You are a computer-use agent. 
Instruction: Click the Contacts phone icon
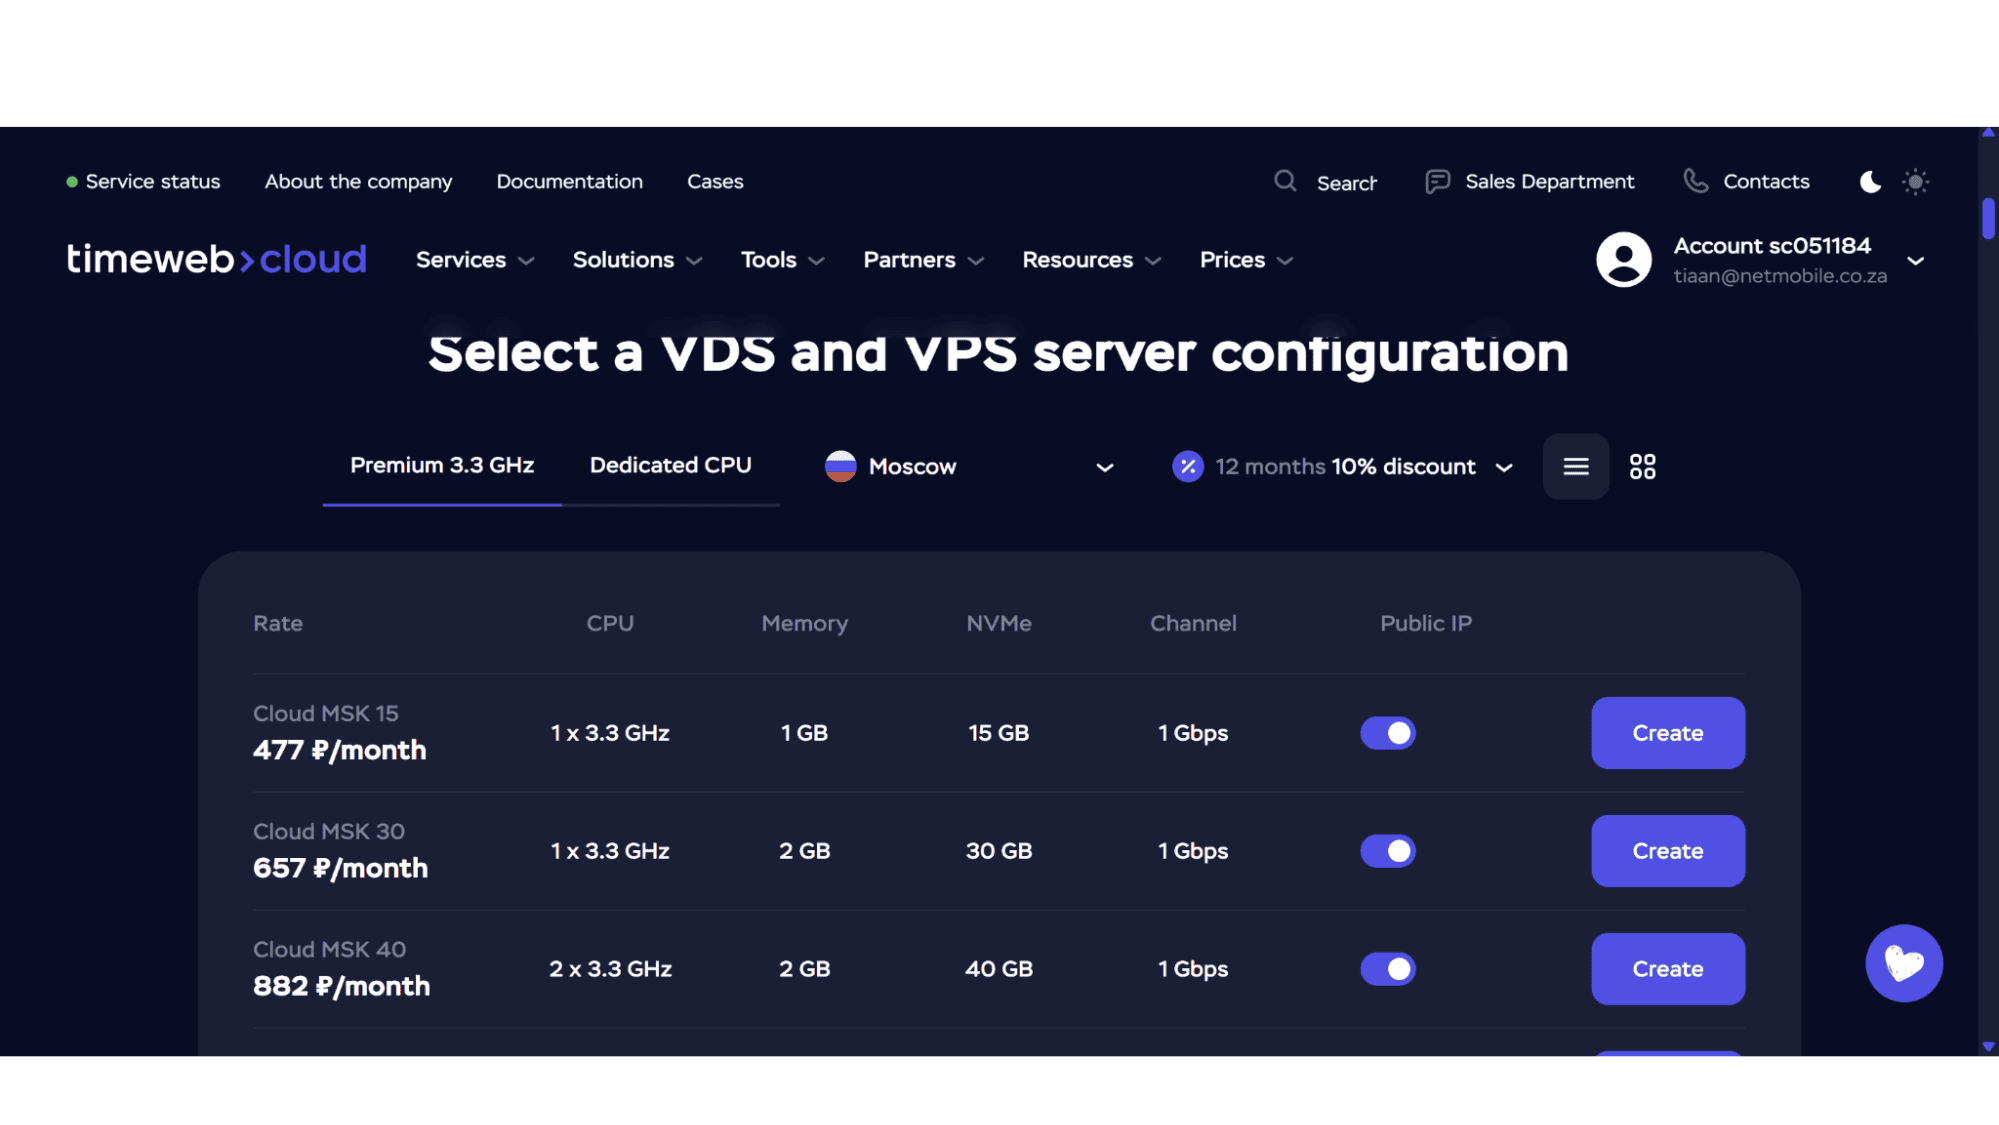(1695, 181)
